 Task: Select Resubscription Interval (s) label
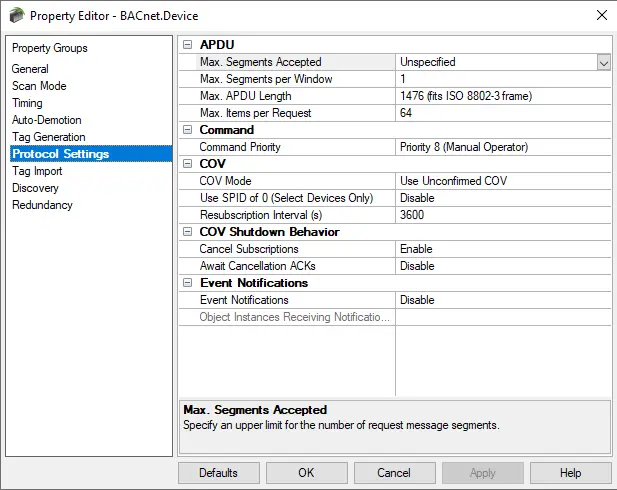[x=261, y=215]
